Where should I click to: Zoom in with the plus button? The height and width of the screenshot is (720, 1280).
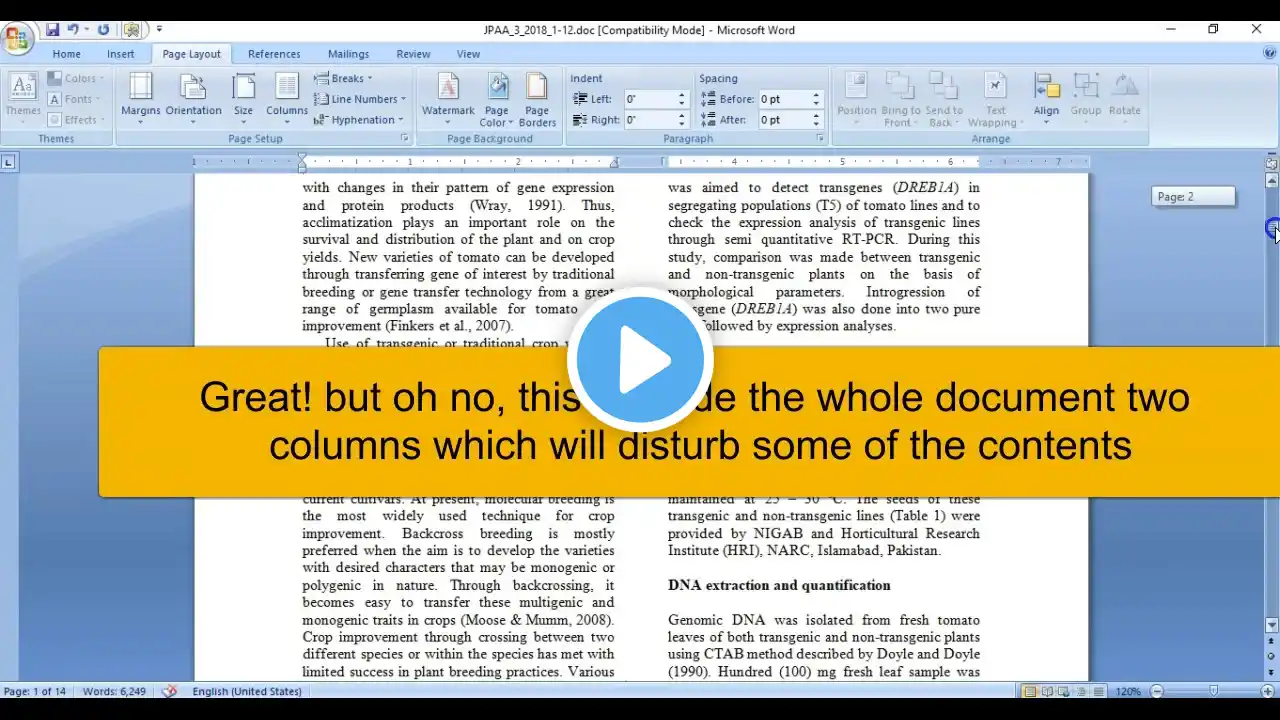[1268, 691]
